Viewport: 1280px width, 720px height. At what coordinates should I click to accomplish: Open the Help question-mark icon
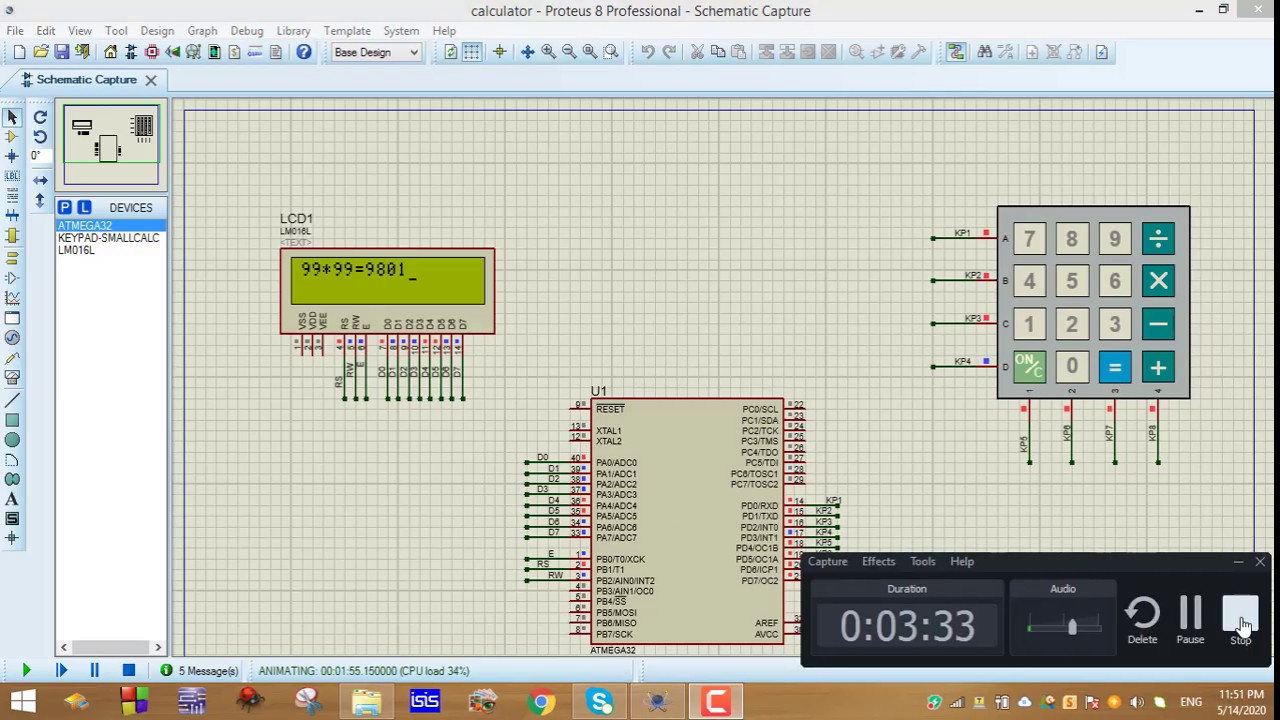point(303,52)
